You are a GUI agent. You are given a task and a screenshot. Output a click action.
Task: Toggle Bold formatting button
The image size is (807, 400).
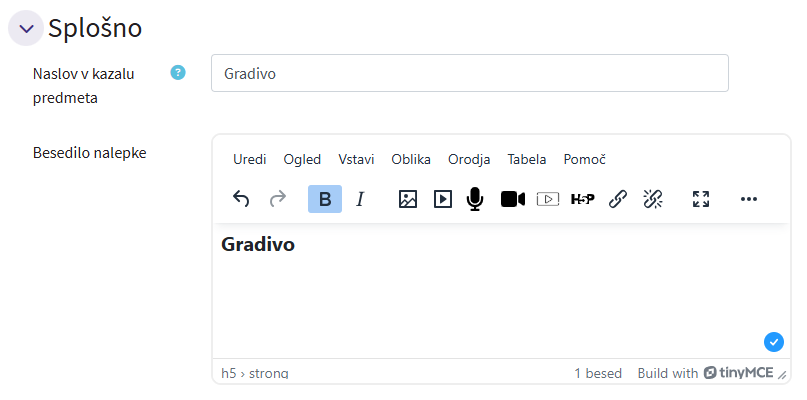tap(325, 199)
